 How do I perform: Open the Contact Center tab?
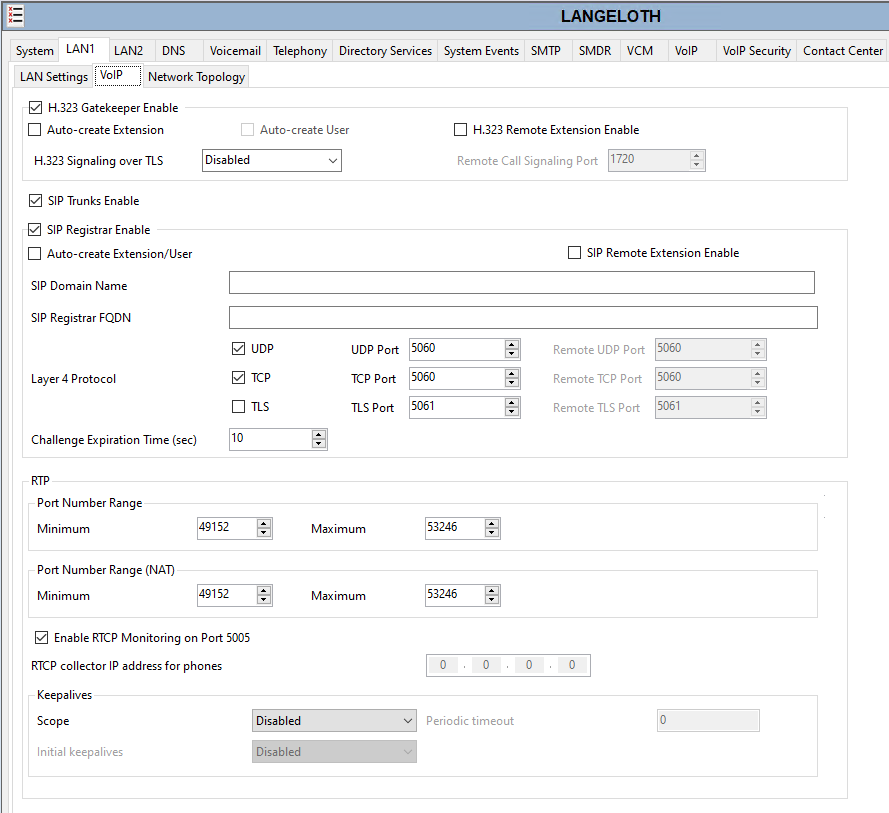843,51
